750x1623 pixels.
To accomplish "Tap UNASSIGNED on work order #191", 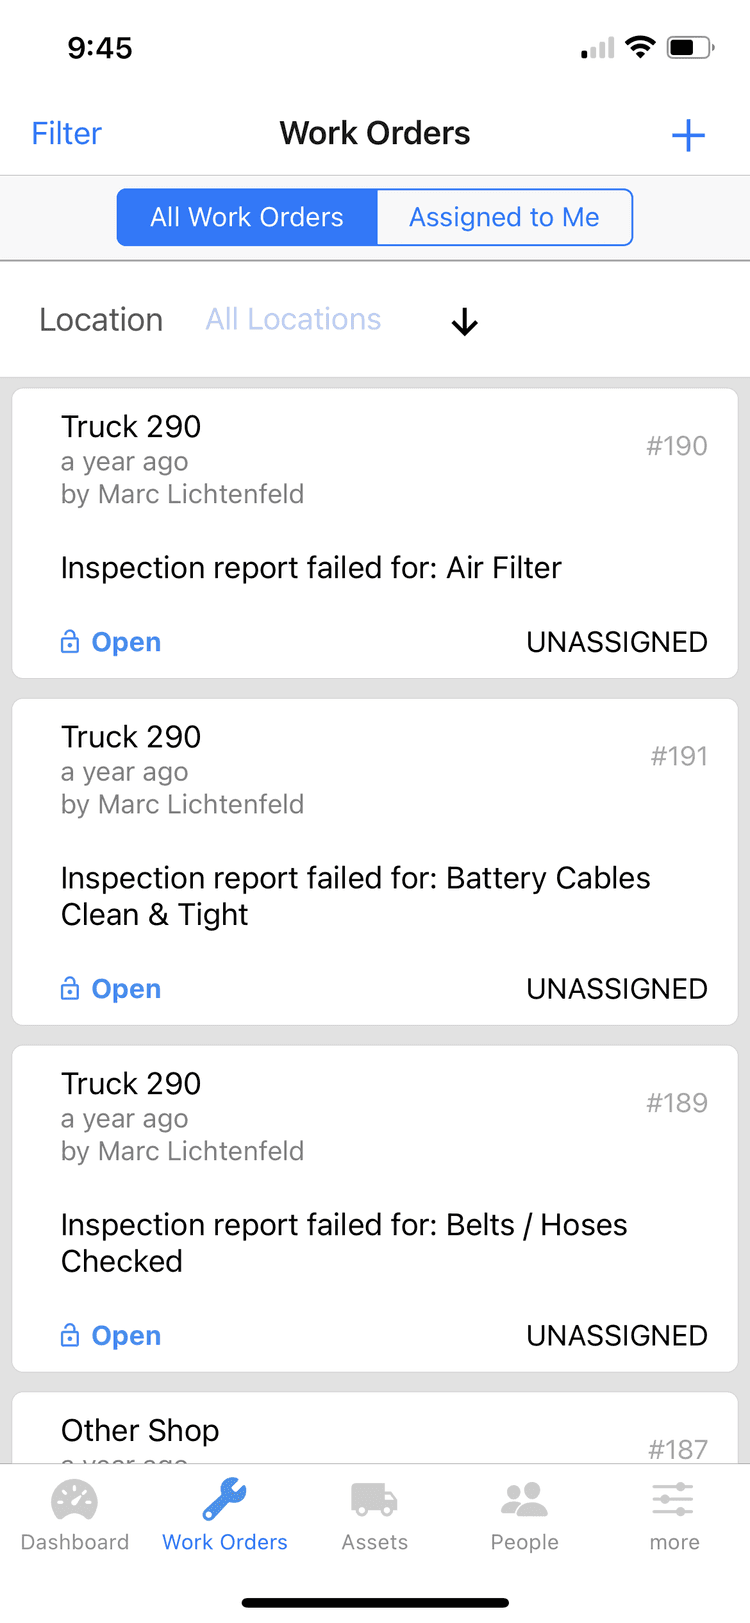I will pos(617,989).
